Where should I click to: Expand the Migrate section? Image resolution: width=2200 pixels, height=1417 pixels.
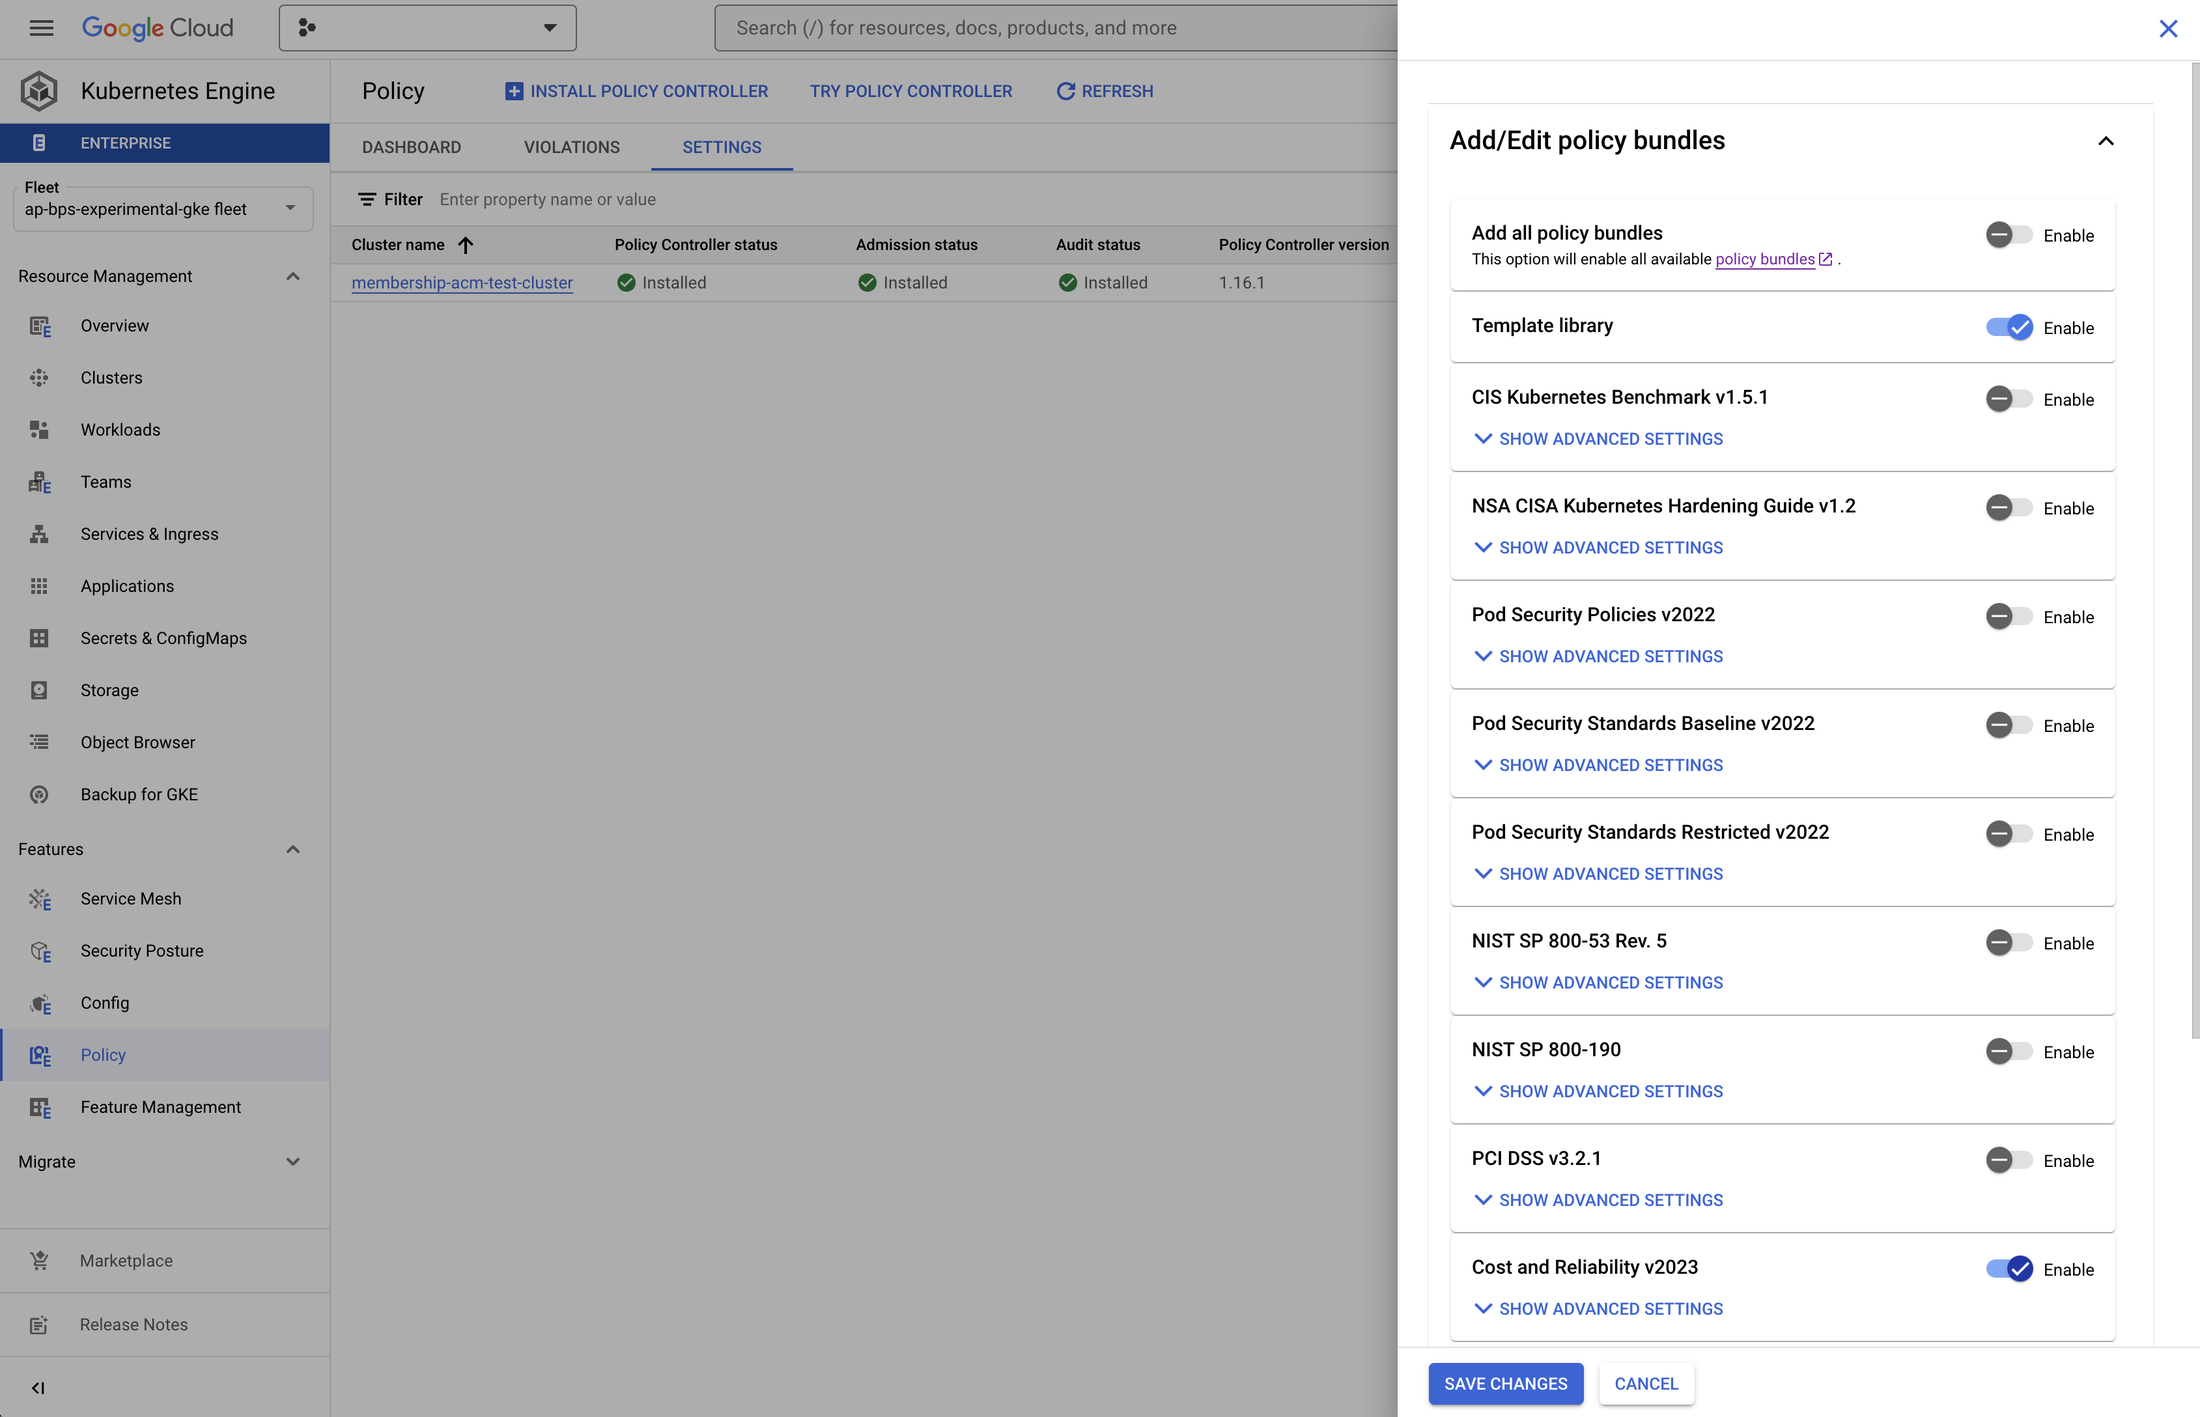[293, 1162]
